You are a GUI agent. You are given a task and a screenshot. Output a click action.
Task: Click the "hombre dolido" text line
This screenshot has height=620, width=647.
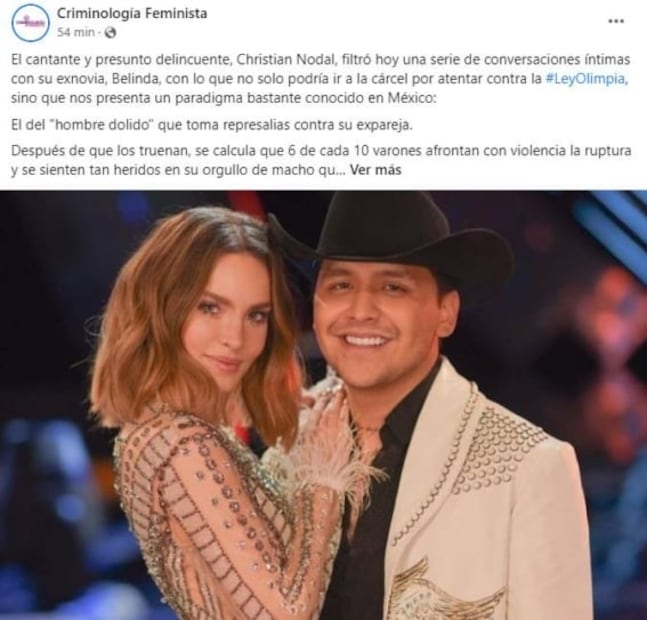click(x=212, y=125)
